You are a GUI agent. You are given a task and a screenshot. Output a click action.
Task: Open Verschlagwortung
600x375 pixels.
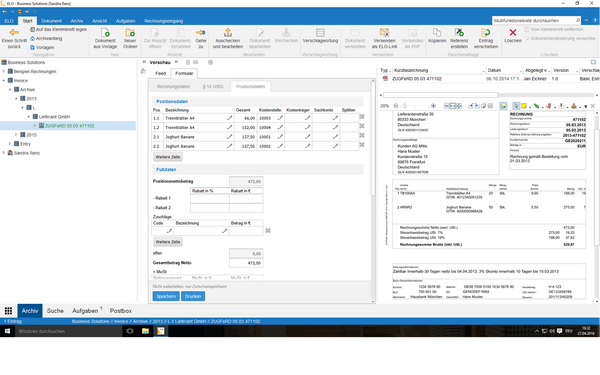320,36
